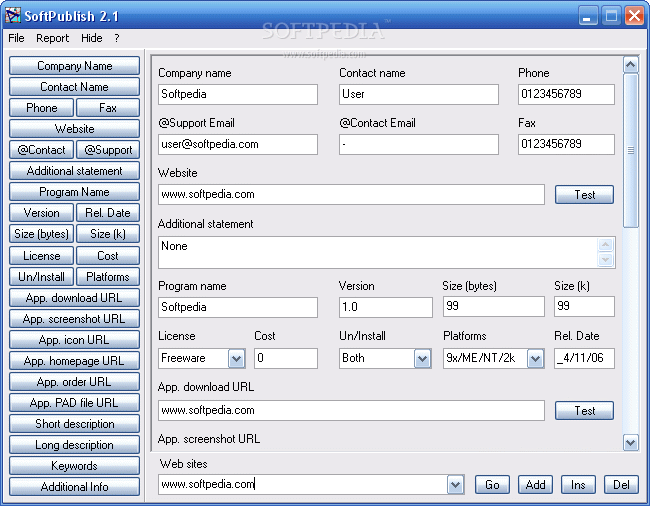Image resolution: width=650 pixels, height=506 pixels.
Task: Click the App. homepage URL sidebar button
Action: (x=75, y=361)
